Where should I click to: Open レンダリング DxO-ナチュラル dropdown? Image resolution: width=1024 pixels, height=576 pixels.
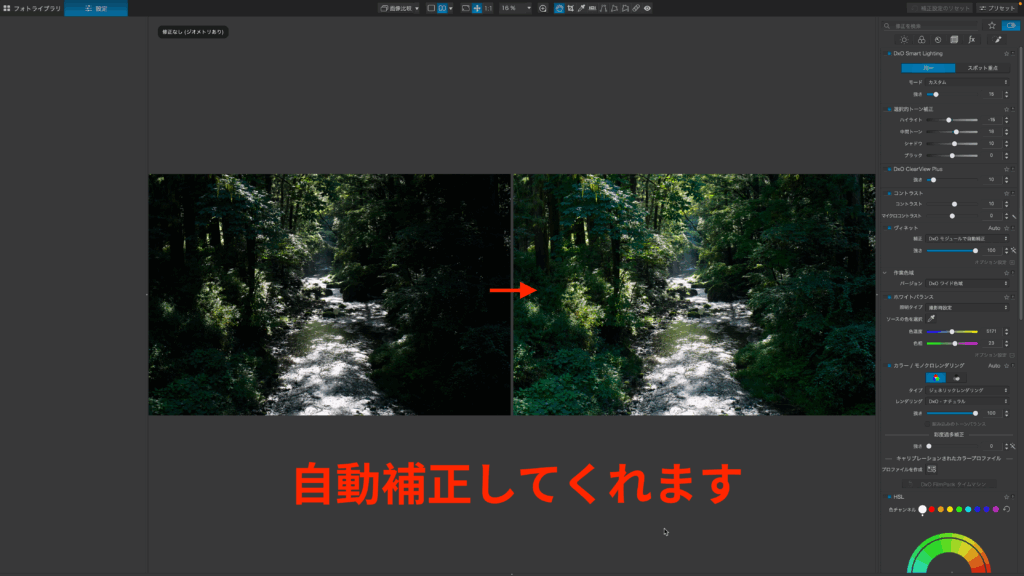tap(967, 402)
